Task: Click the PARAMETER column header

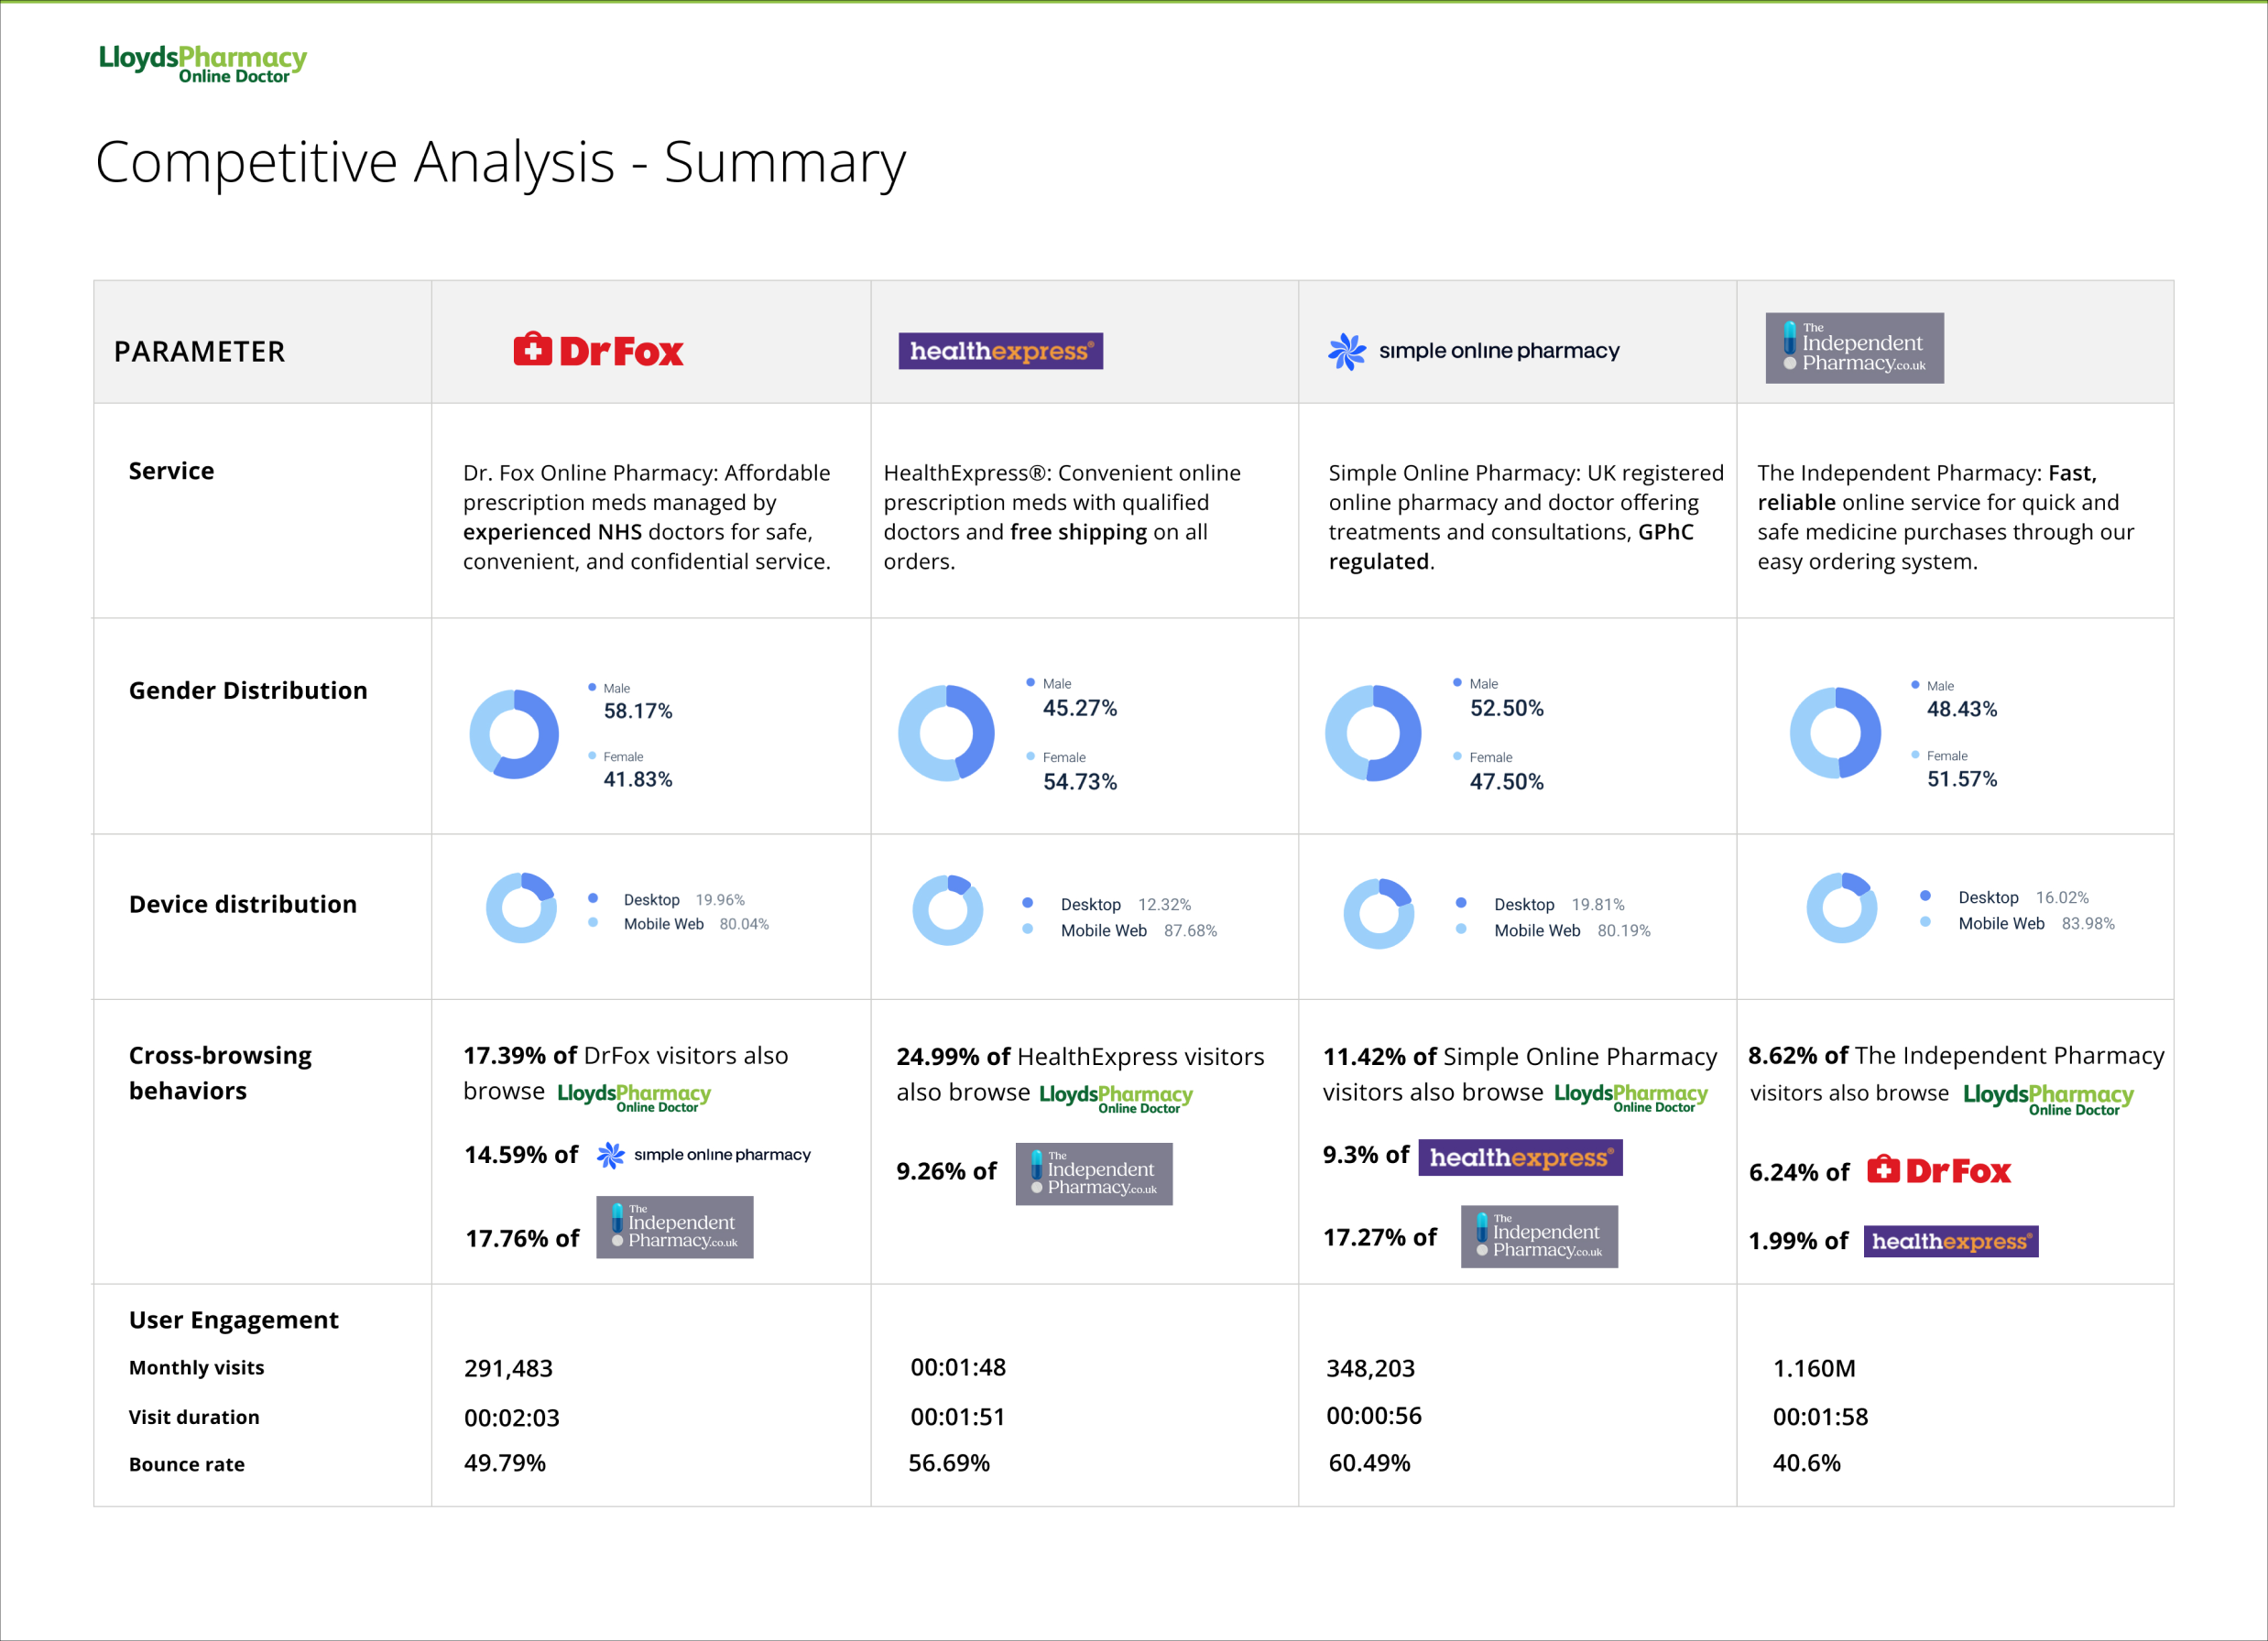Action: pos(199,352)
